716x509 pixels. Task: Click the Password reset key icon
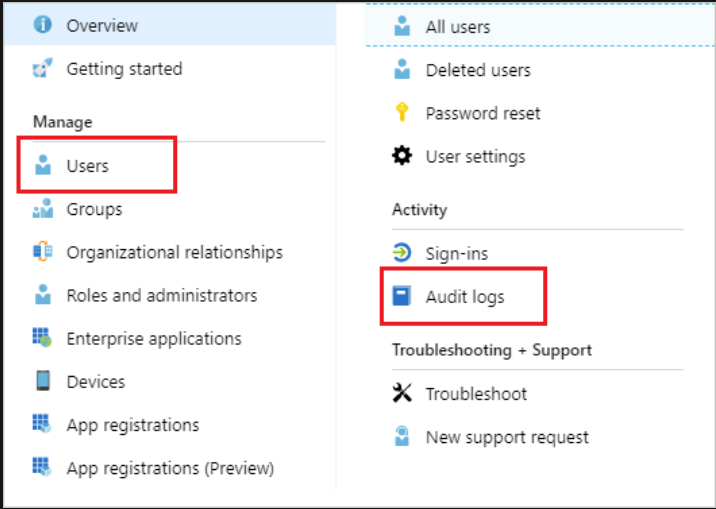click(402, 113)
